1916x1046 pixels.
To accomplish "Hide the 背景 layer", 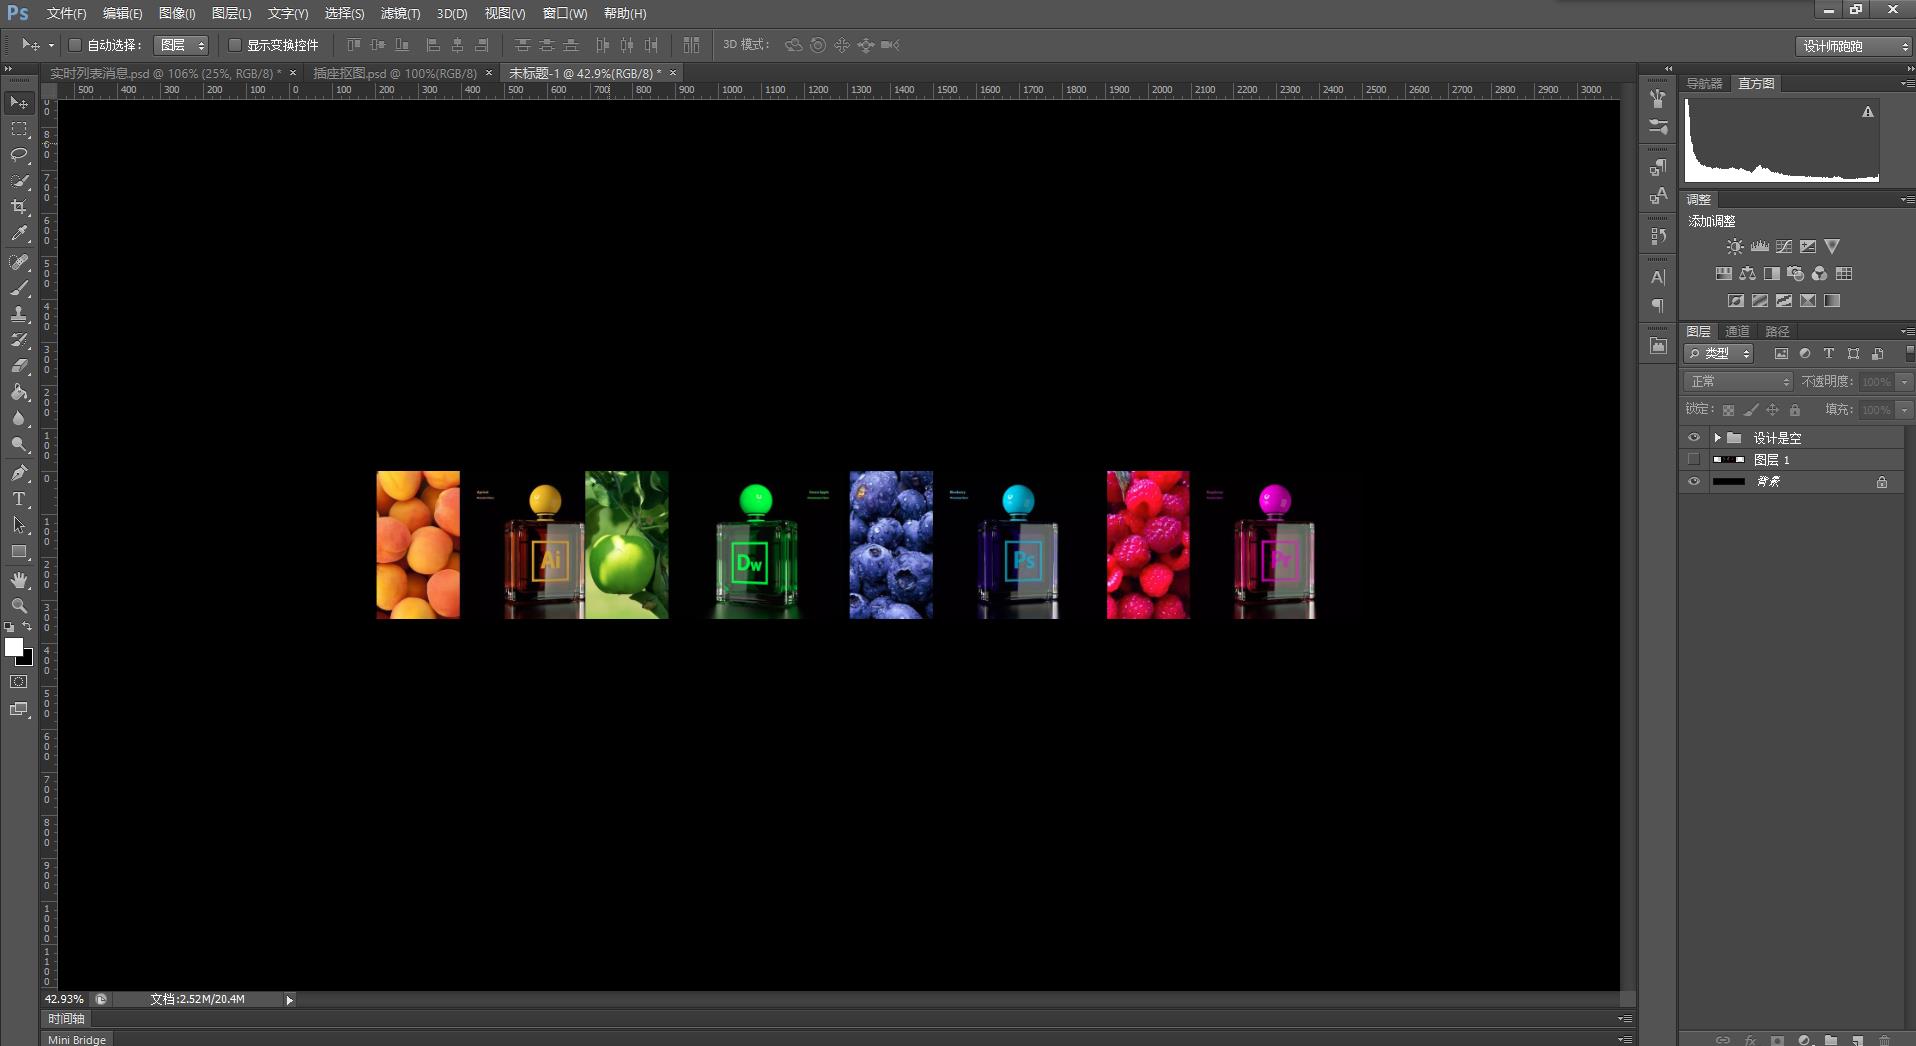I will click(x=1693, y=482).
